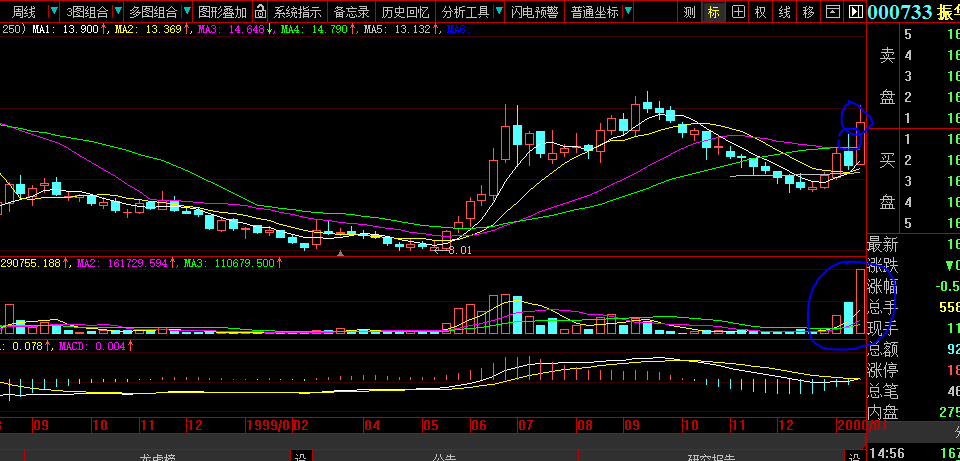This screenshot has height=461, width=960.
Task: Expand the 多图组合 dropdown
Action: [x=158, y=12]
